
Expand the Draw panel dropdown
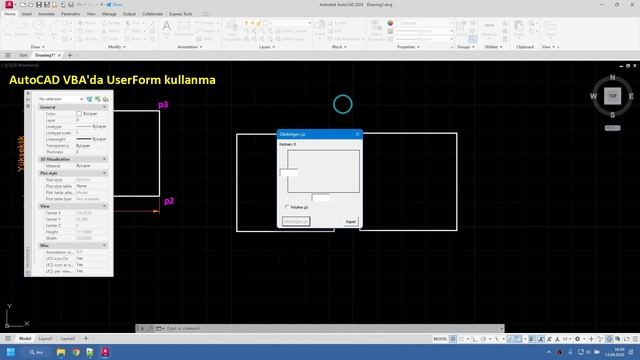(x=38, y=47)
